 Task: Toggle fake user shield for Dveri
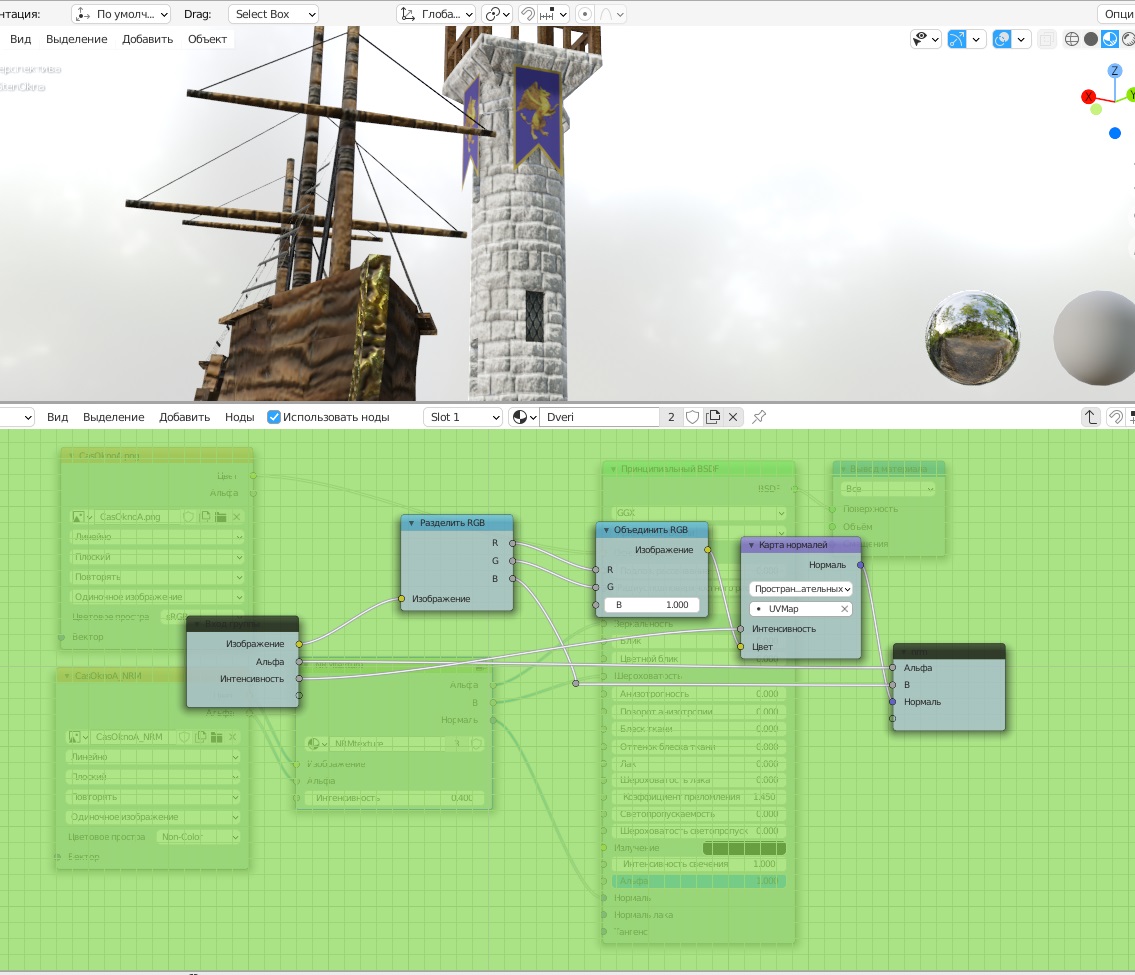692,417
